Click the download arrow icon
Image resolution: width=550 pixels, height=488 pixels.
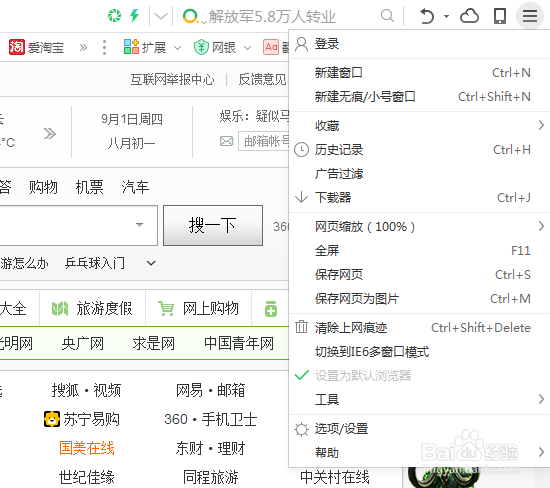point(301,198)
